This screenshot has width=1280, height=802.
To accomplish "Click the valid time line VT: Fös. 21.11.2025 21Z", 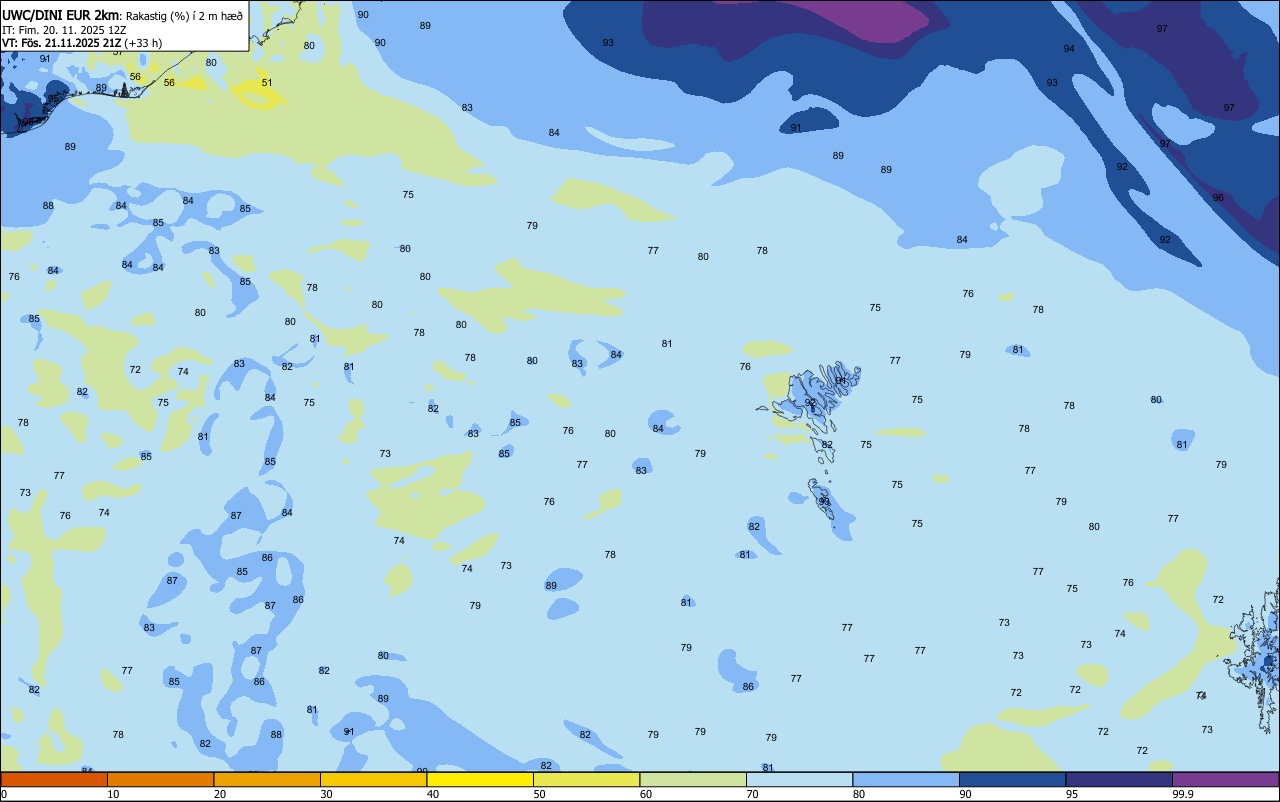I will click(x=62, y=43).
